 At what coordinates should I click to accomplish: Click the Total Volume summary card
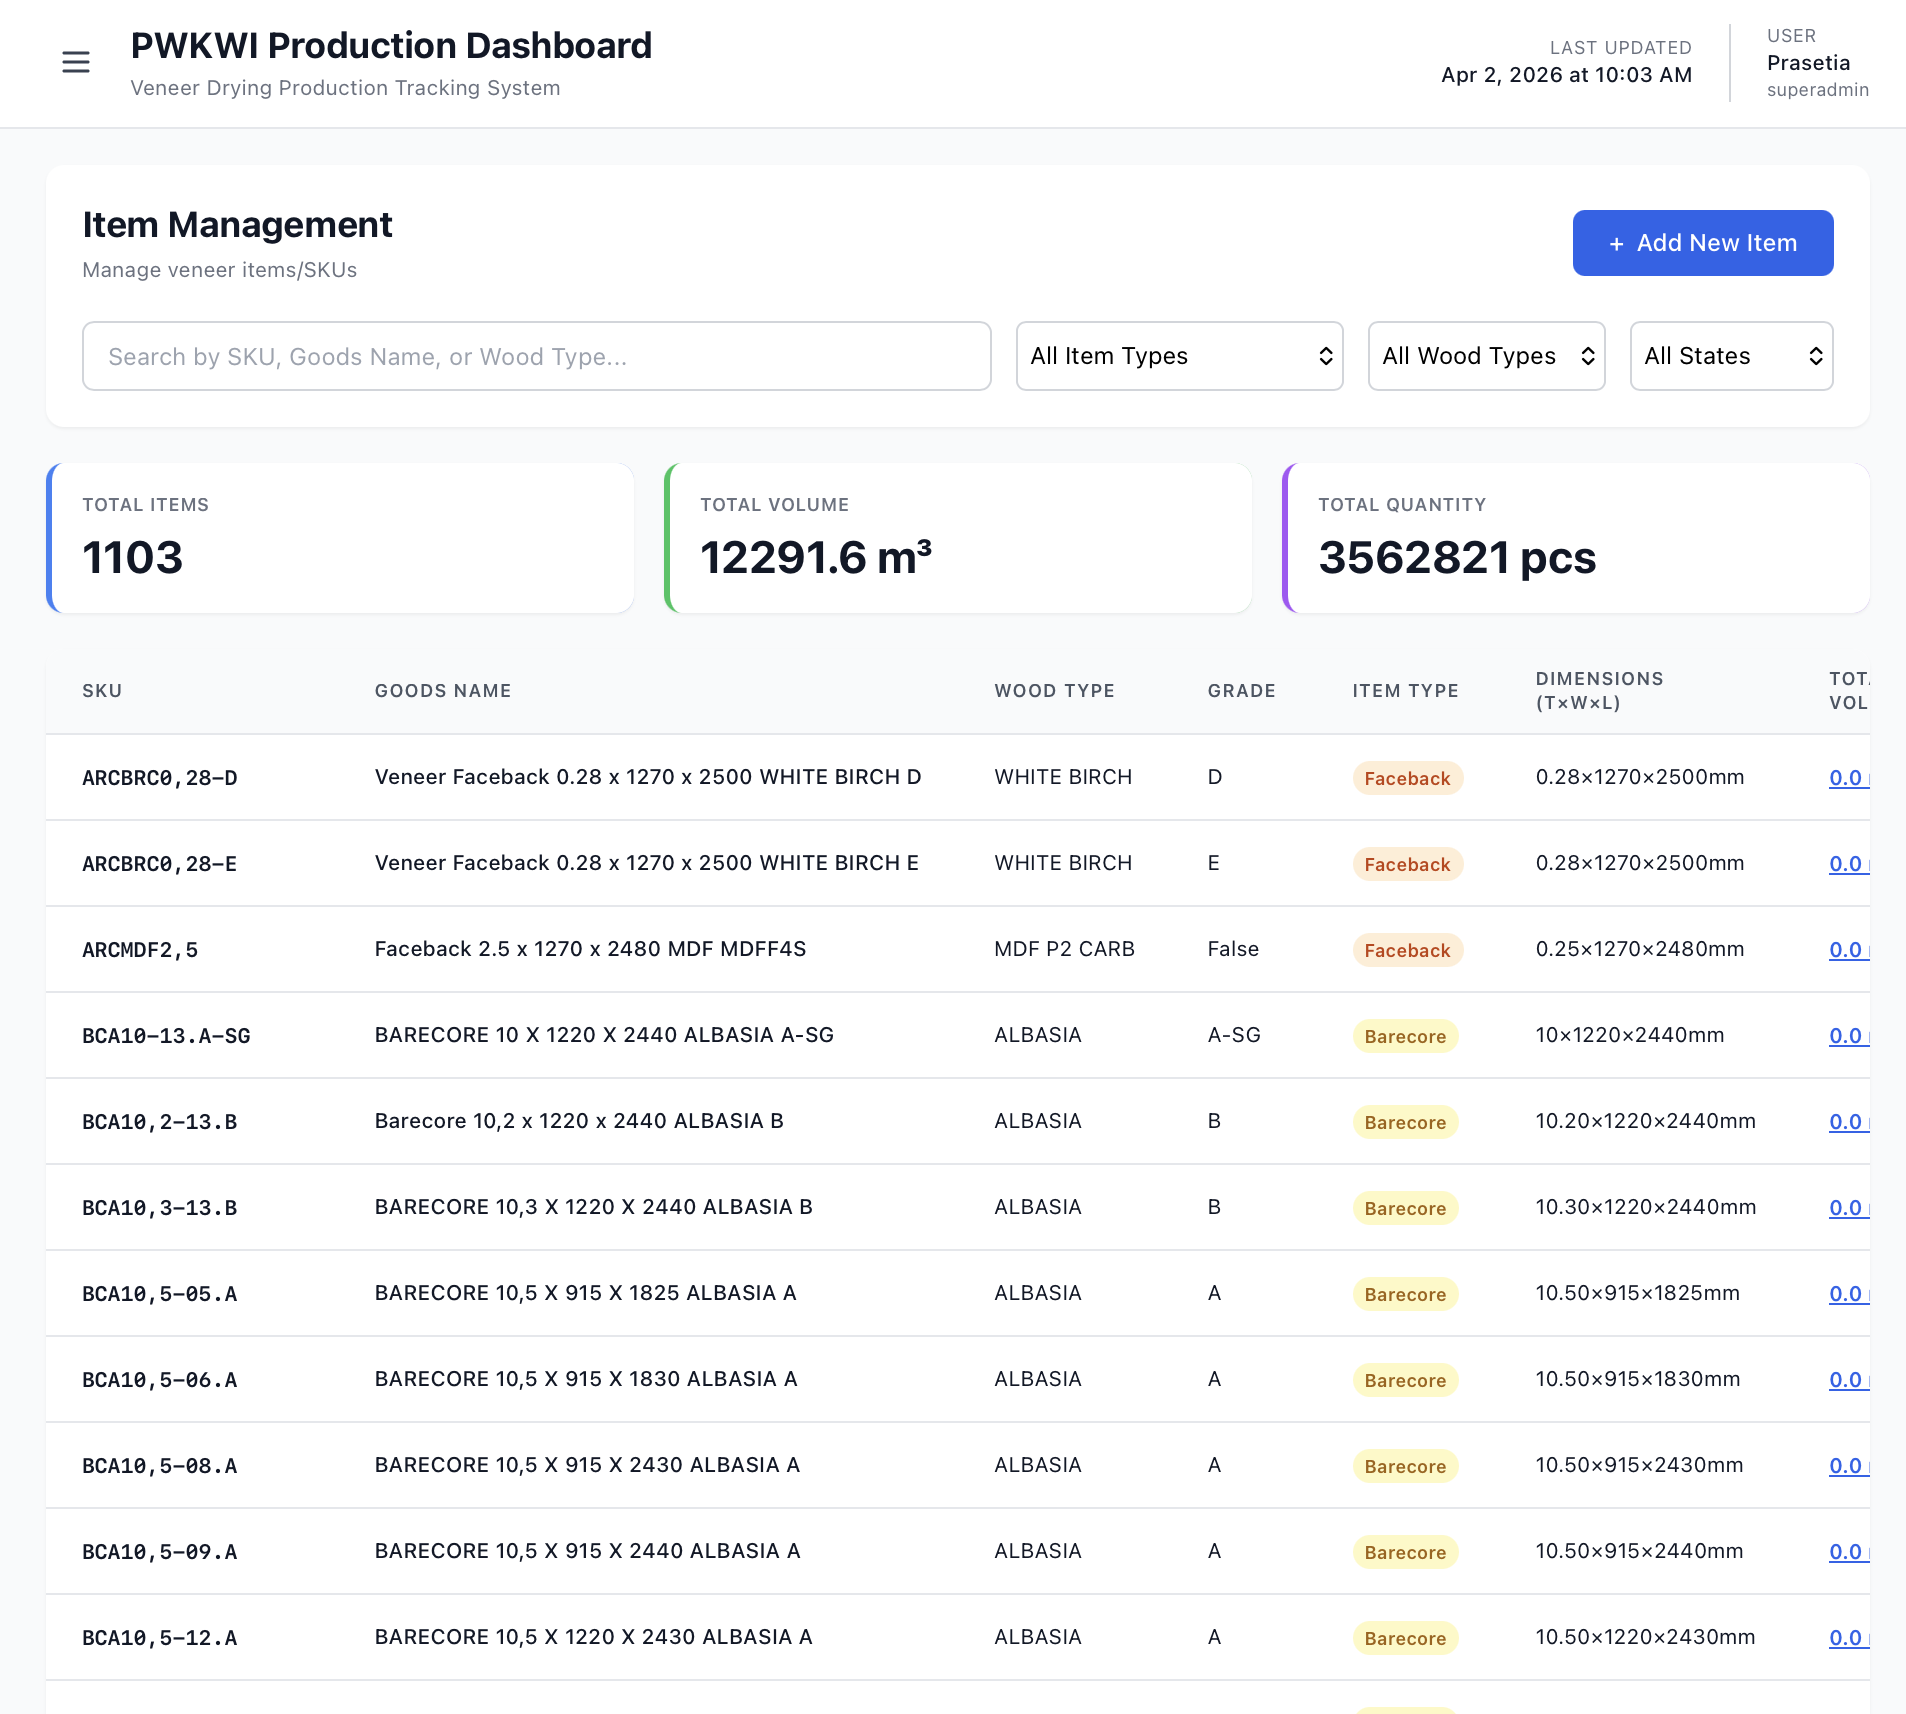(x=958, y=538)
